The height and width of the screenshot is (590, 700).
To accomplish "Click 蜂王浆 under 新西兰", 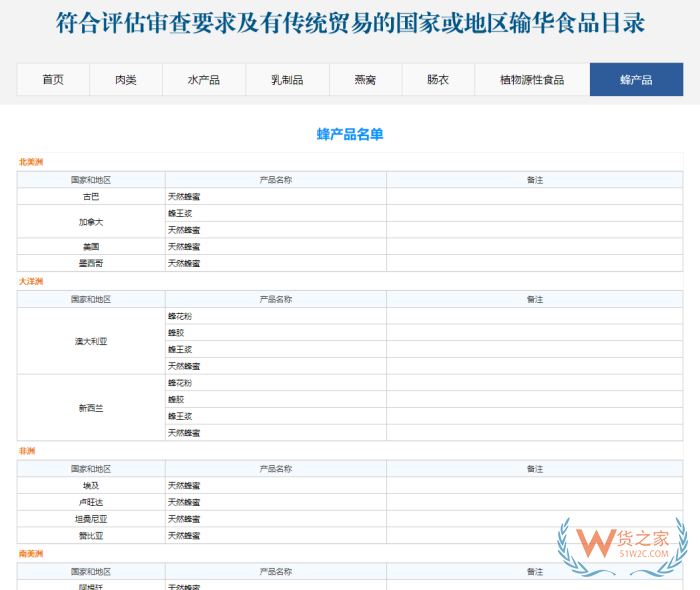I will [x=180, y=416].
